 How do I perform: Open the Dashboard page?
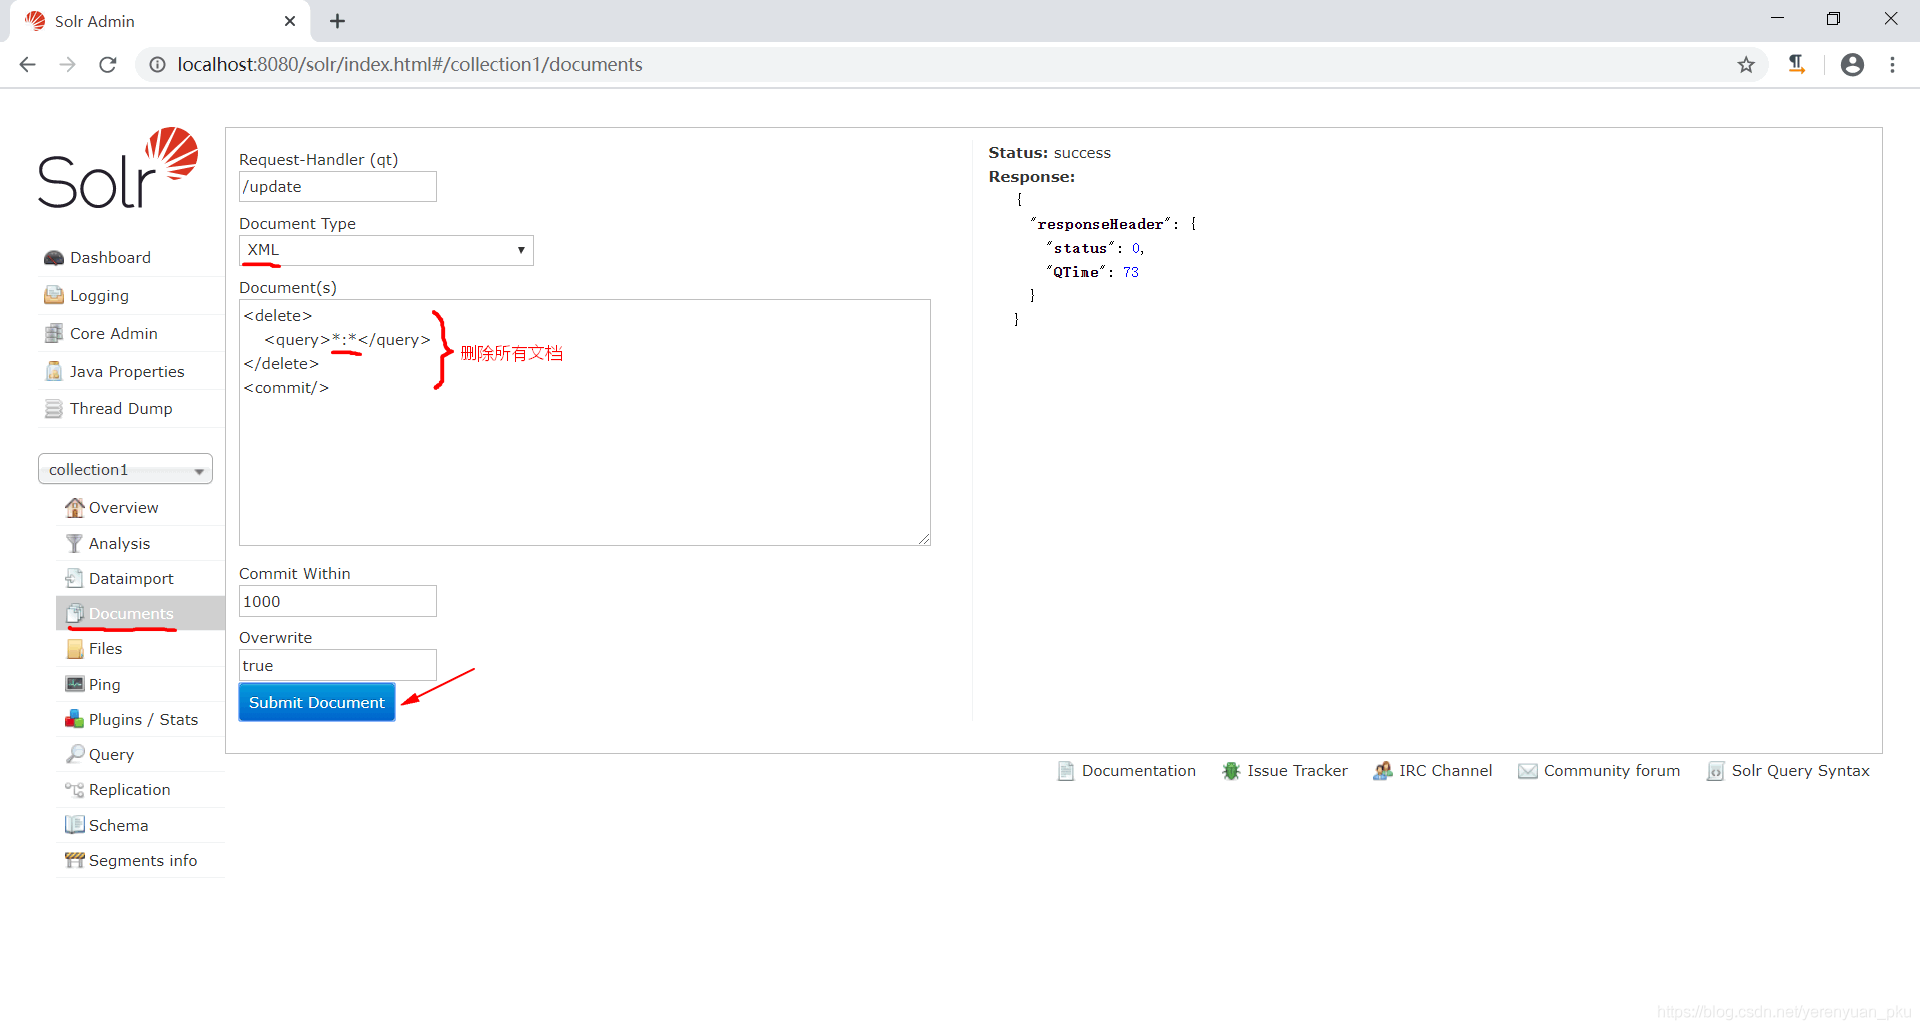110,258
